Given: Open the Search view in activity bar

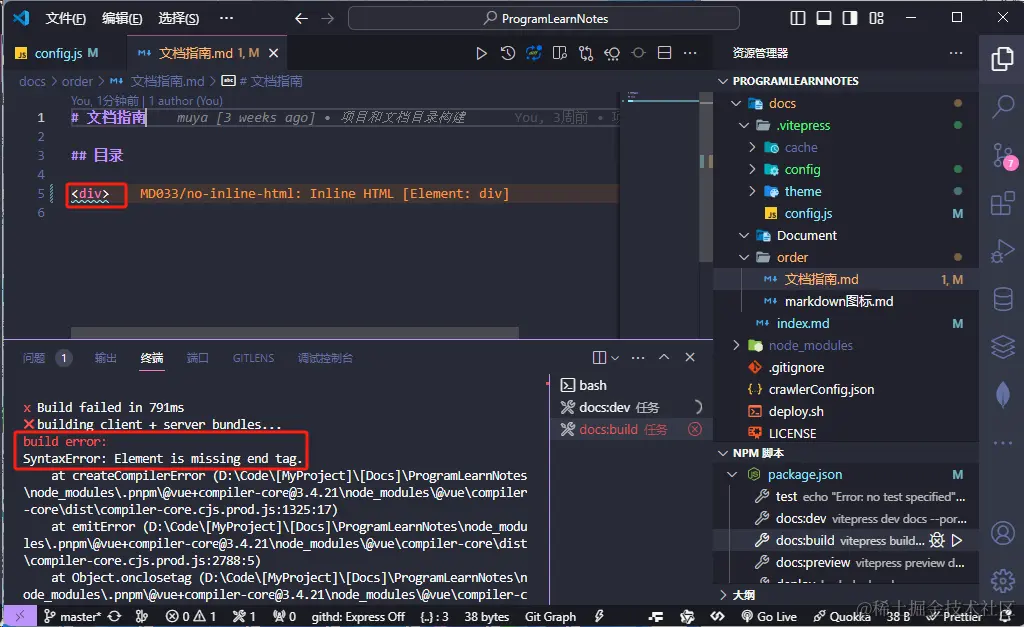Looking at the screenshot, I should [1002, 106].
